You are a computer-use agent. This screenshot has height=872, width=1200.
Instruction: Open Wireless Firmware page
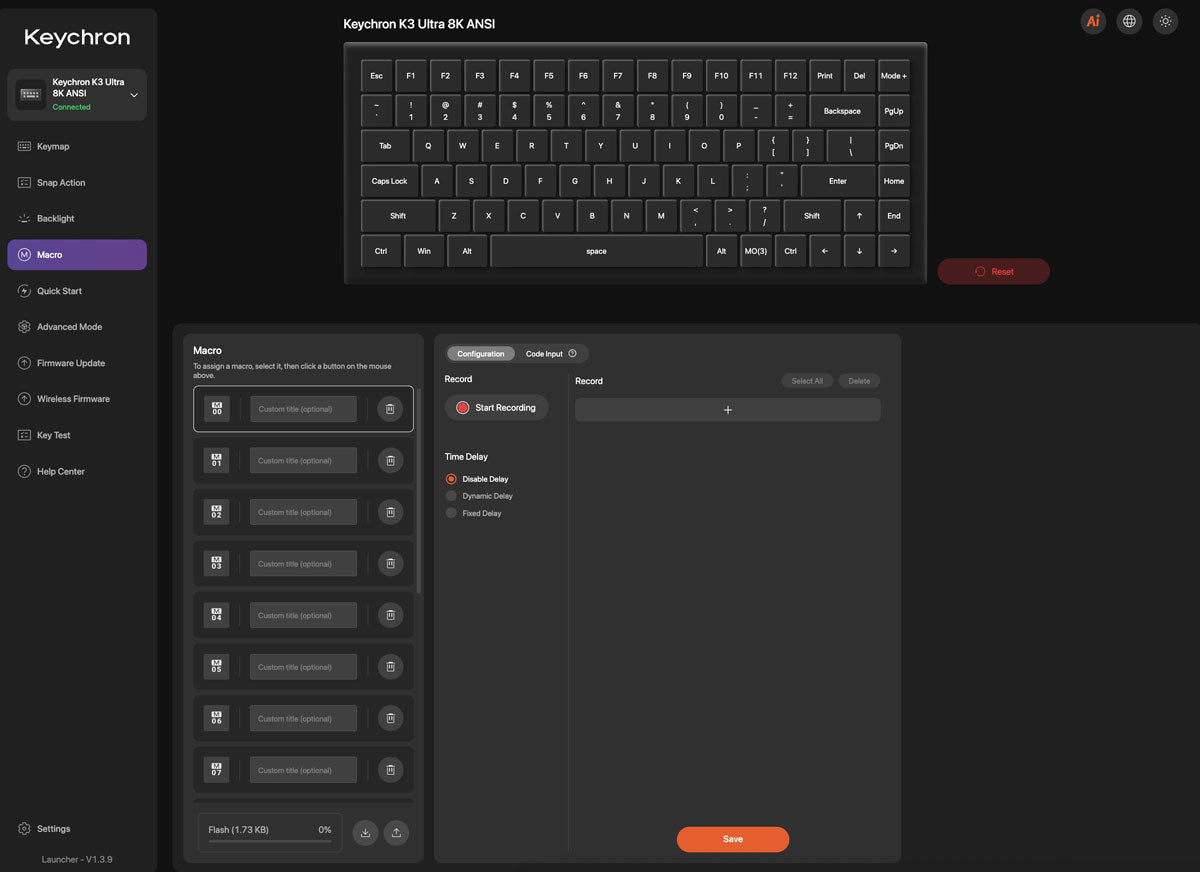[x=77, y=399]
